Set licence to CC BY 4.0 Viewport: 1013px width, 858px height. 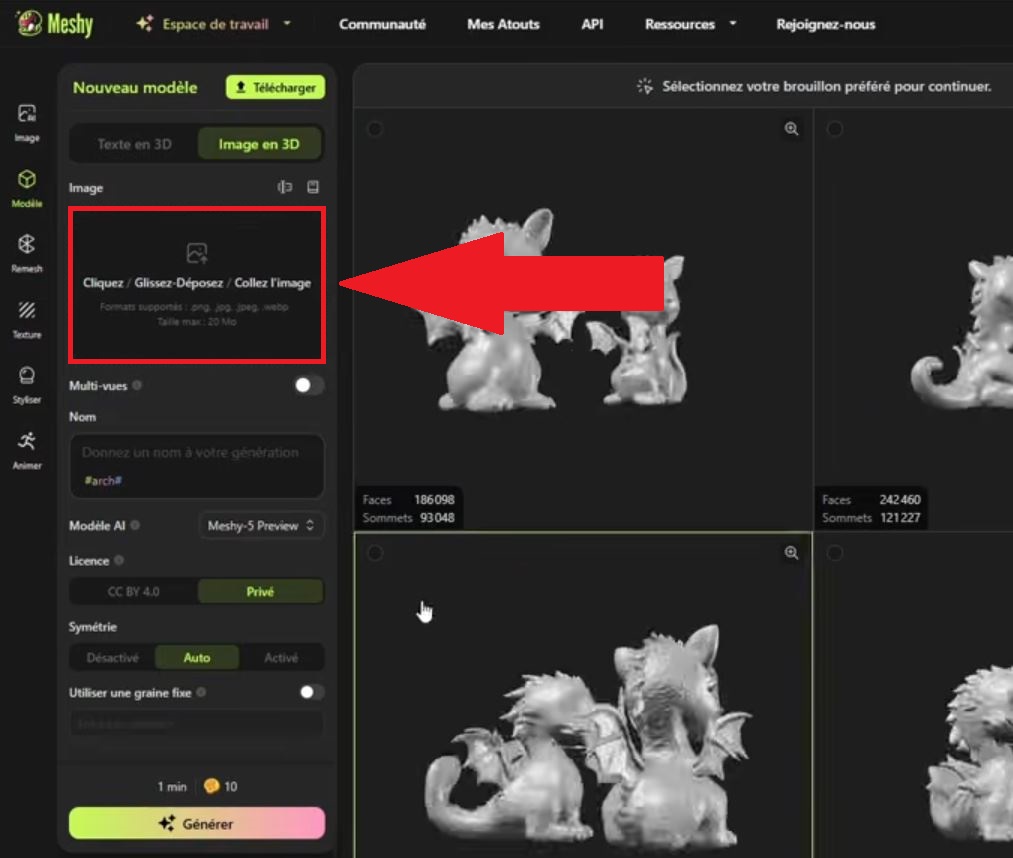(134, 591)
